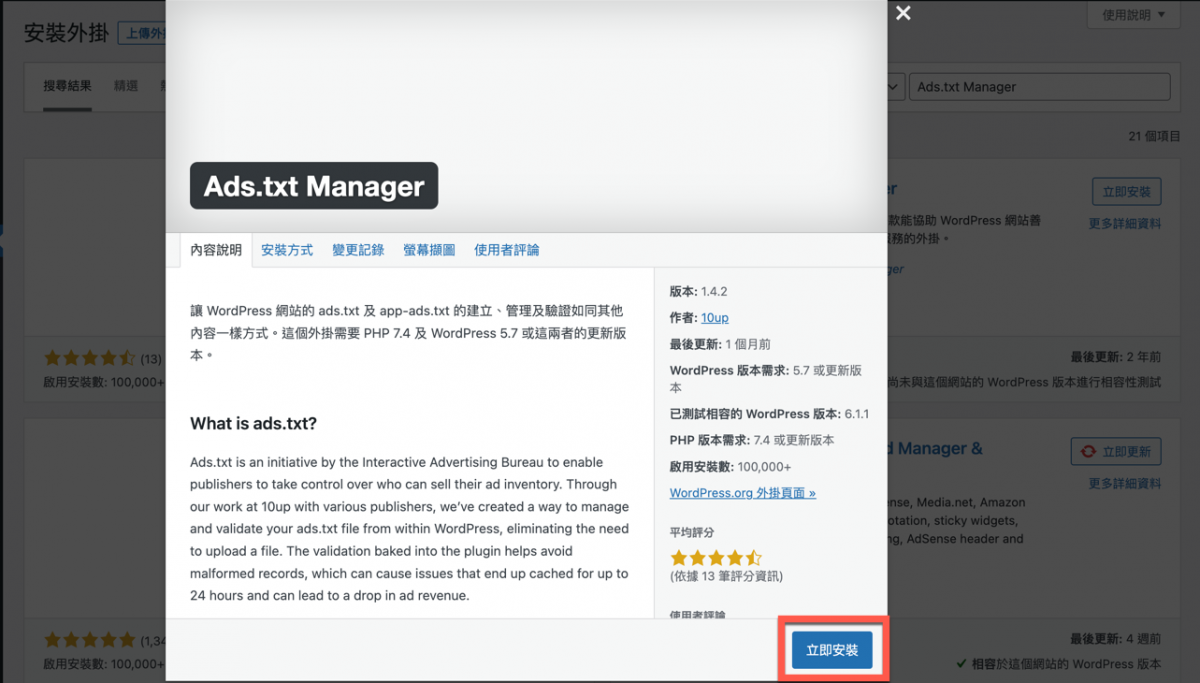This screenshot has height=683, width=1200.
Task: Click the 上傳外掛 button beside 安裝外掛
Action: 142,33
